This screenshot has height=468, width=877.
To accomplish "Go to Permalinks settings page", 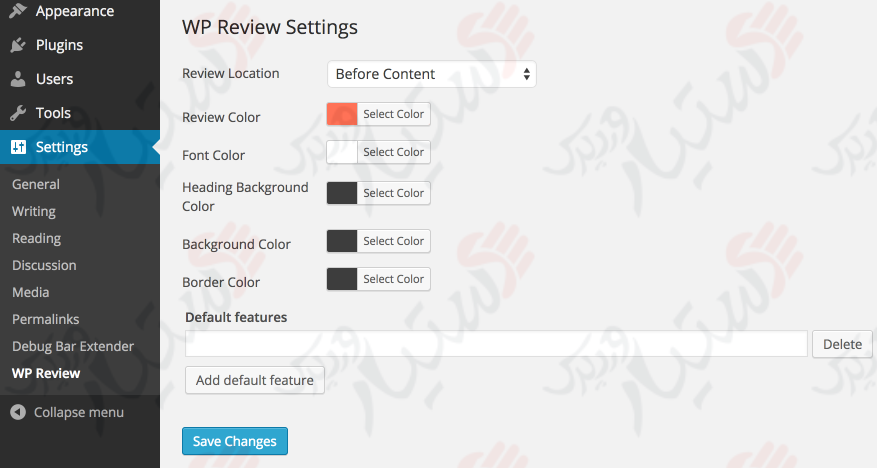I will (45, 319).
